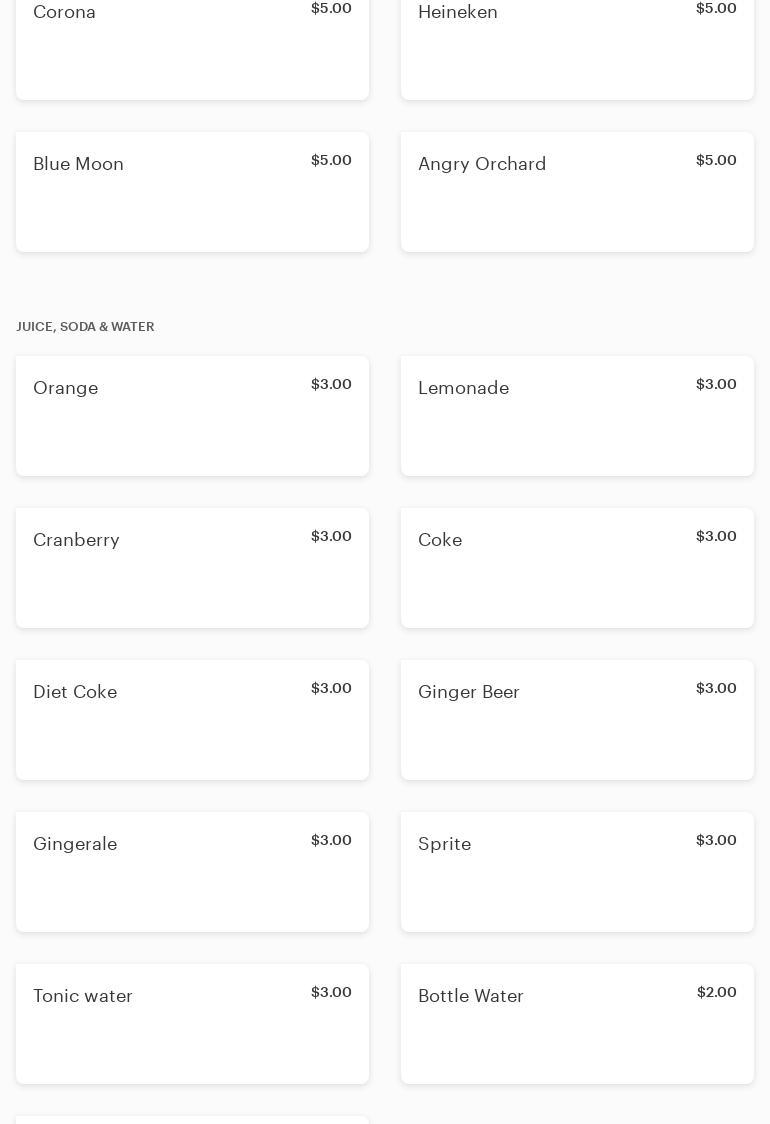Select the Cranberry juice item
This screenshot has height=1124, width=770.
(x=192, y=568)
